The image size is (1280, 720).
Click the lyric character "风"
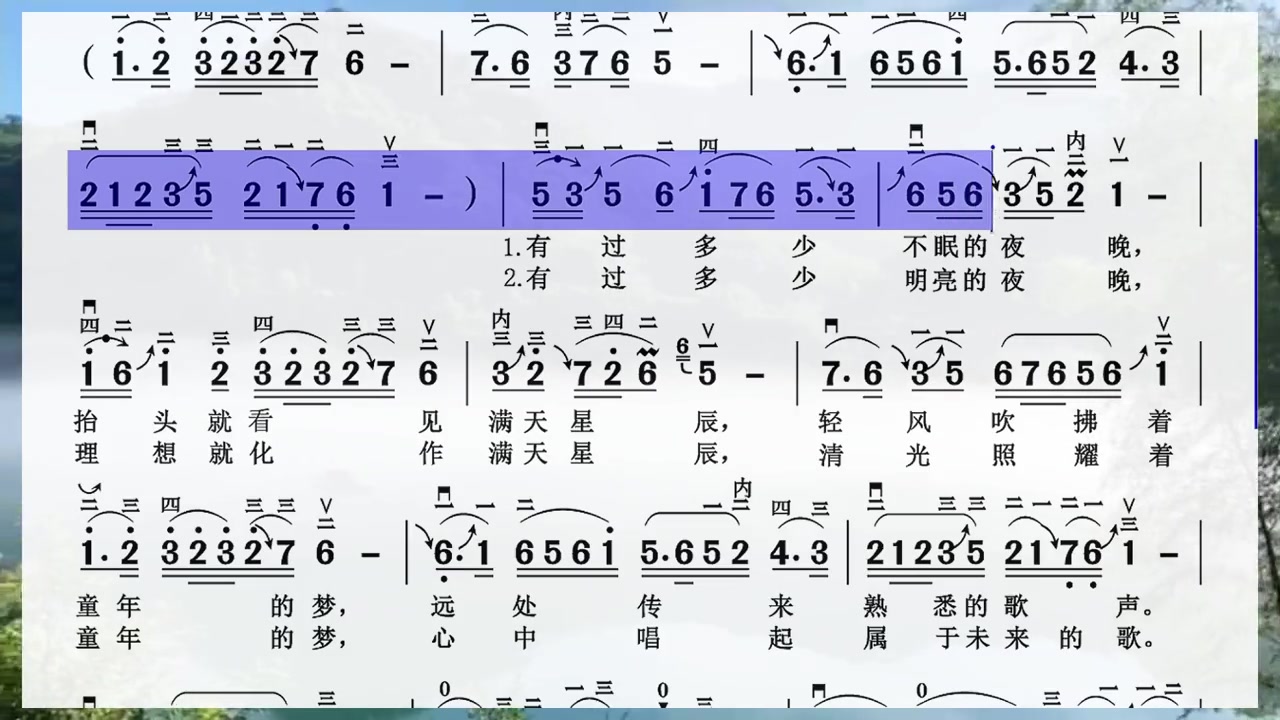coord(919,423)
